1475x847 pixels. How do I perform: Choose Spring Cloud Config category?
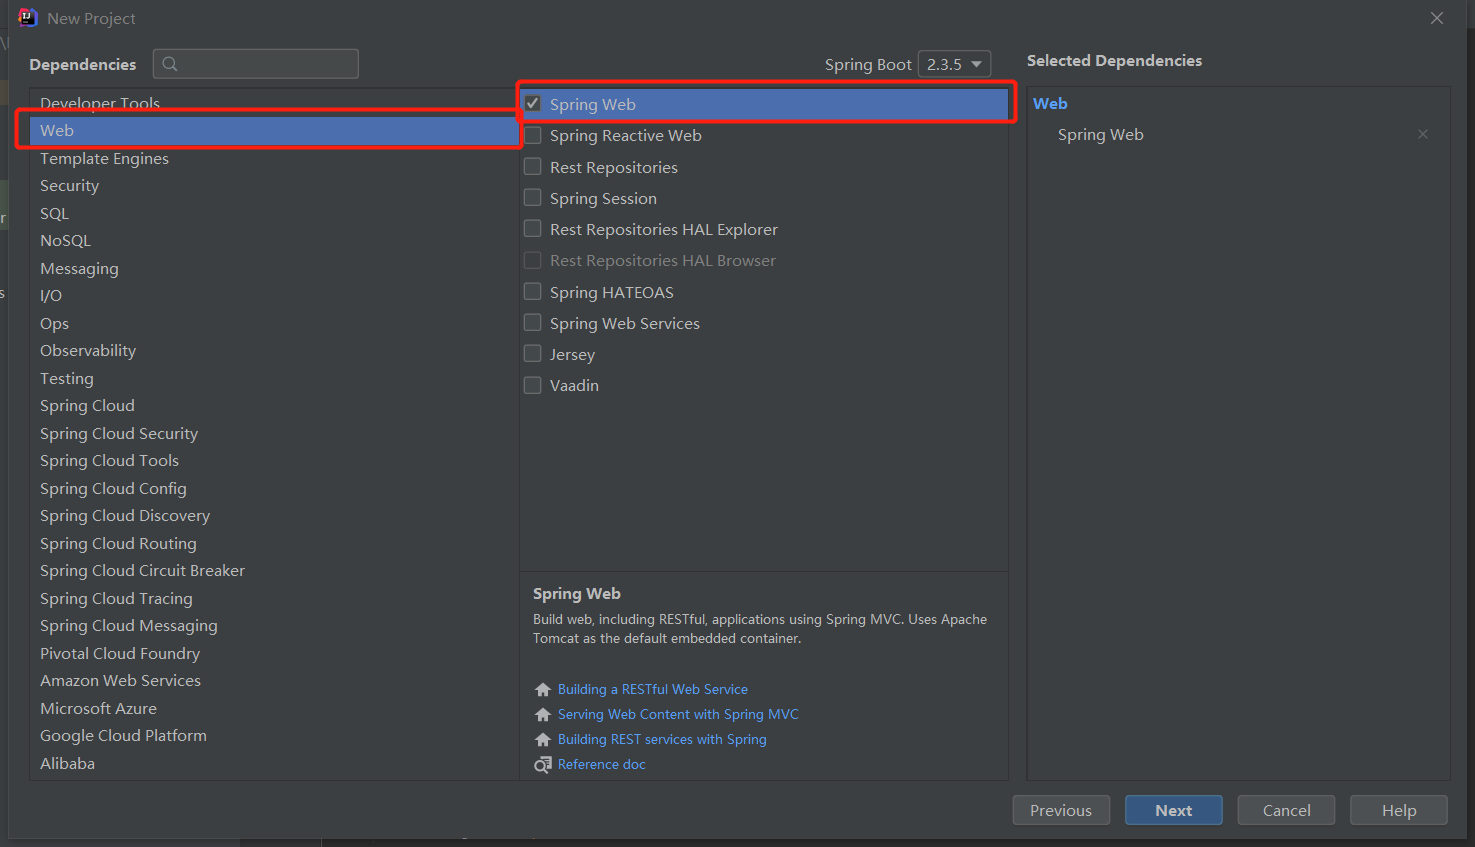(x=274, y=488)
